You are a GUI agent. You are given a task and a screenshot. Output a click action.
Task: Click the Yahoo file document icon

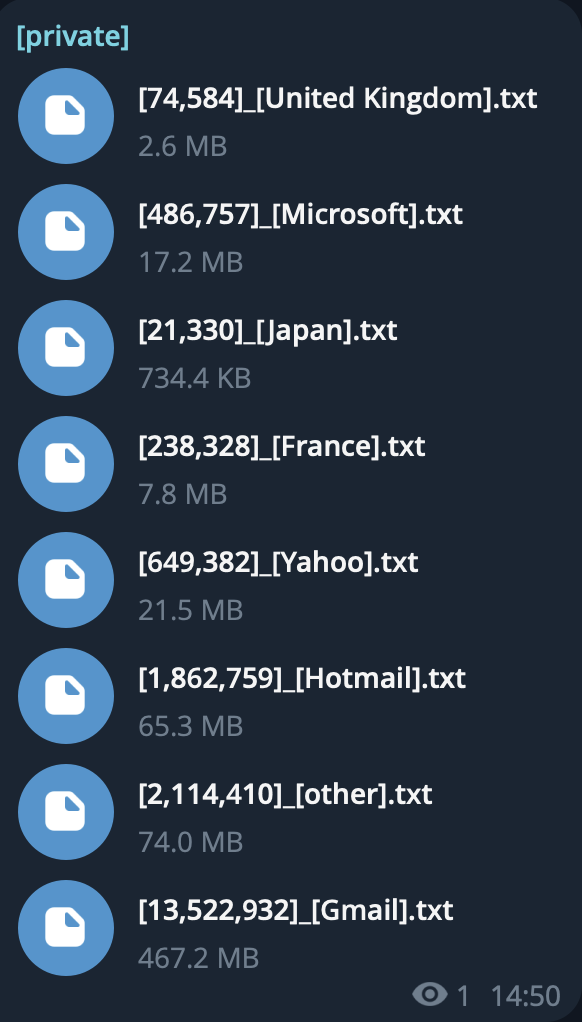pos(66,580)
